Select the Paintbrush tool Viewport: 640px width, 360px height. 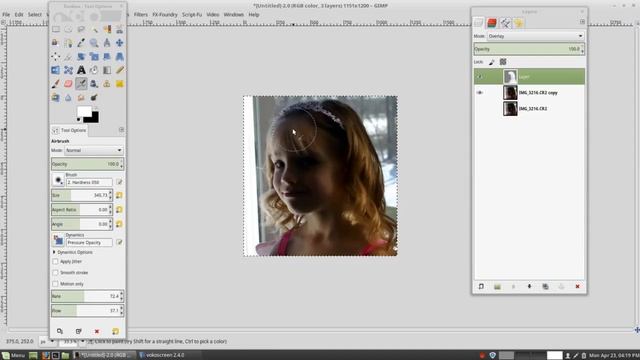(x=55, y=84)
